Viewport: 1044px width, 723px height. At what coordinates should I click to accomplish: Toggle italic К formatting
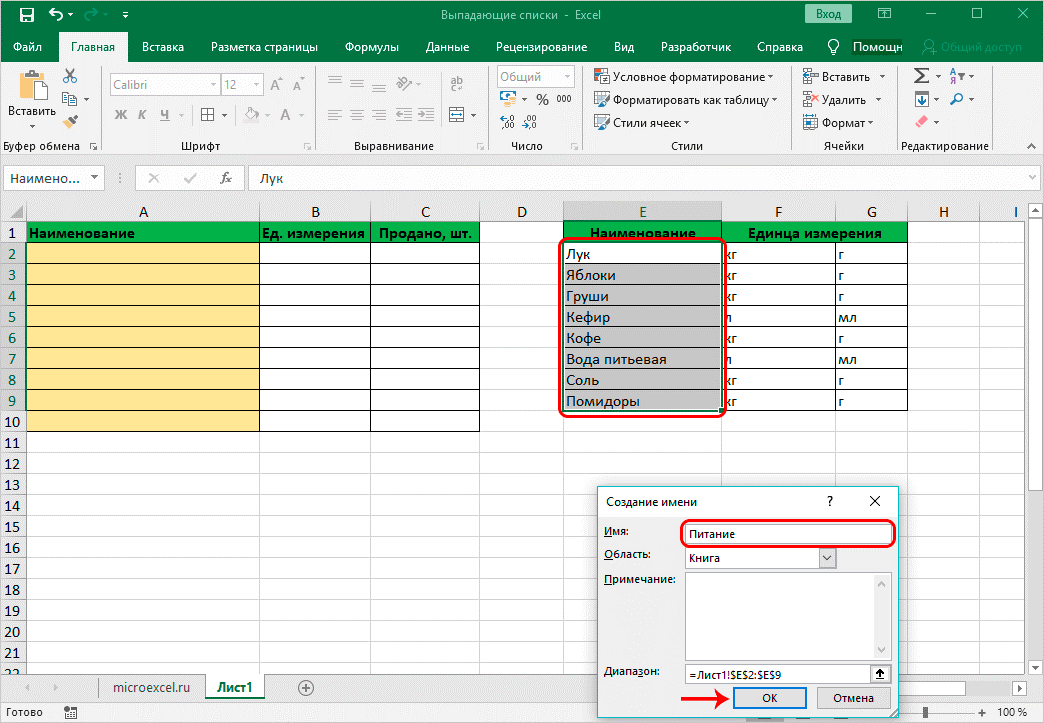[x=143, y=115]
